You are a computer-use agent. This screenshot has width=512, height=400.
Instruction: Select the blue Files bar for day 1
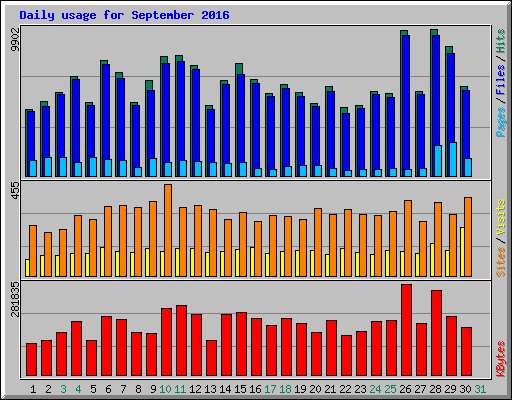(31, 144)
